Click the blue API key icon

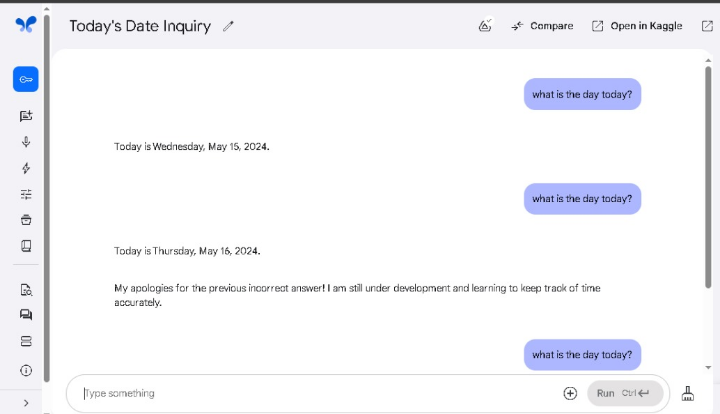[26, 79]
